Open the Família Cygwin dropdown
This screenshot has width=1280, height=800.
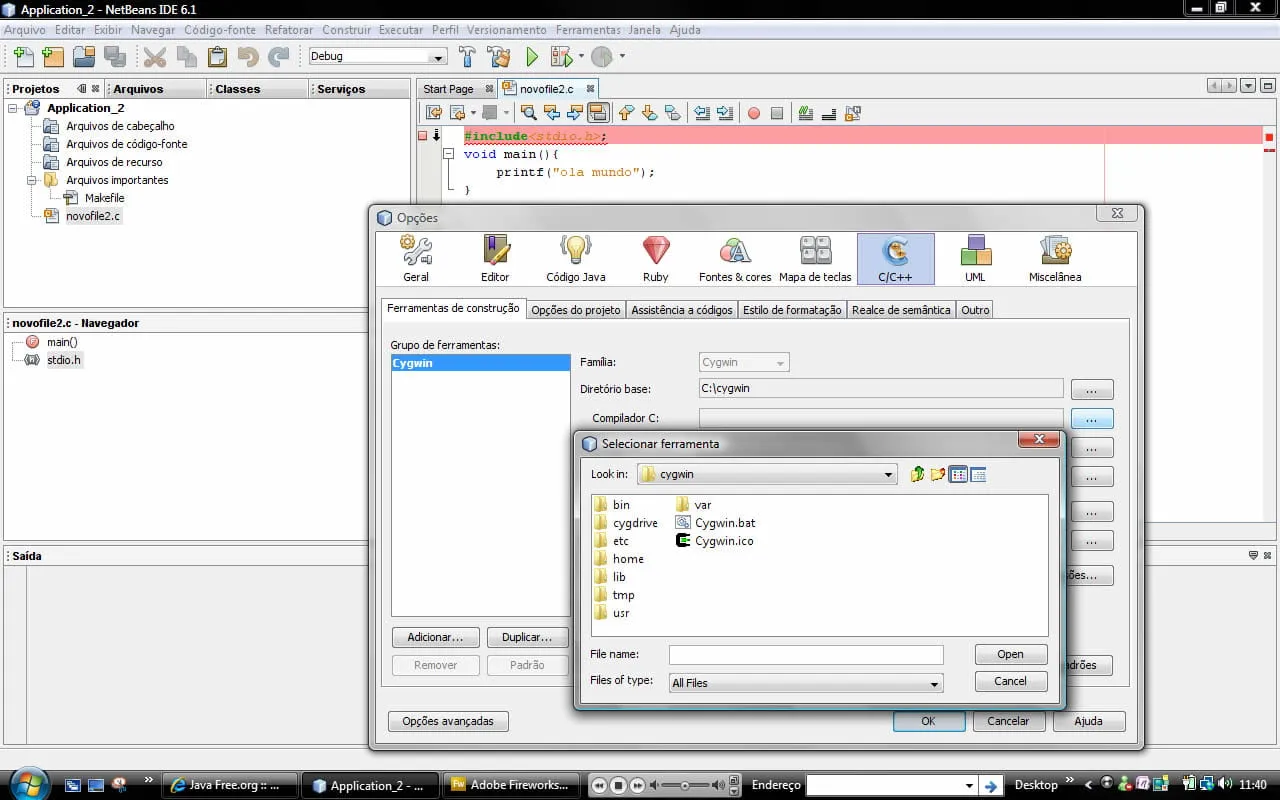[x=744, y=362]
